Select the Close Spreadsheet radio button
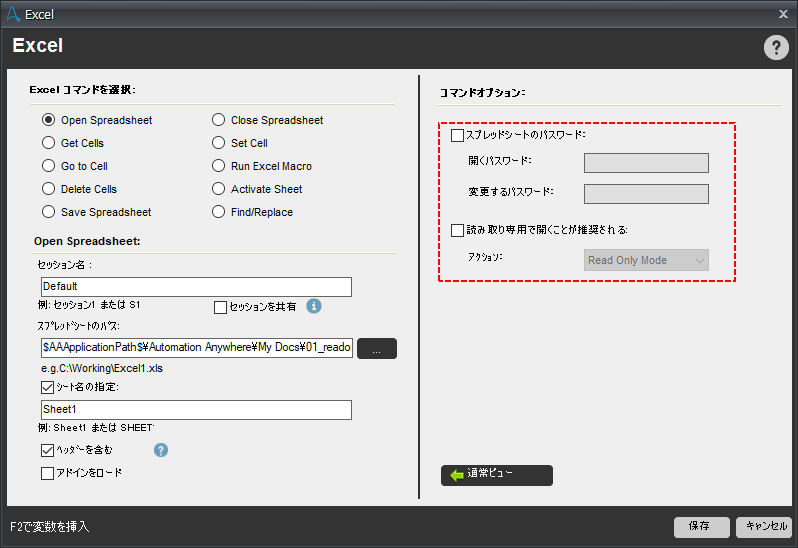This screenshot has width=798, height=548. point(218,120)
